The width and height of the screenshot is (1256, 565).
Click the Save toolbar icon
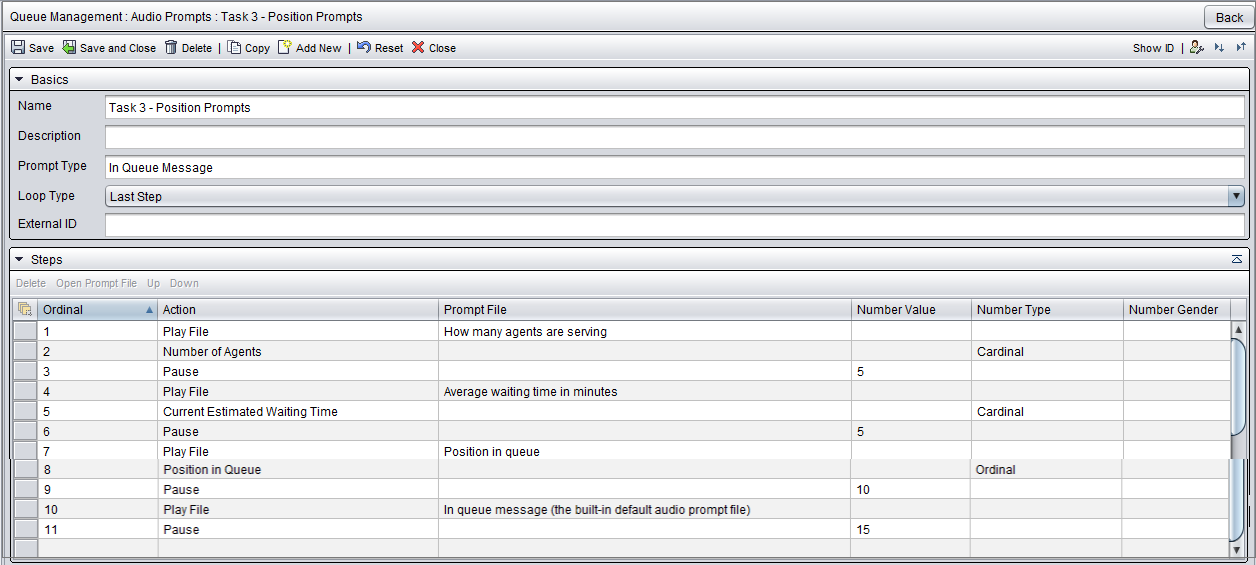18,47
